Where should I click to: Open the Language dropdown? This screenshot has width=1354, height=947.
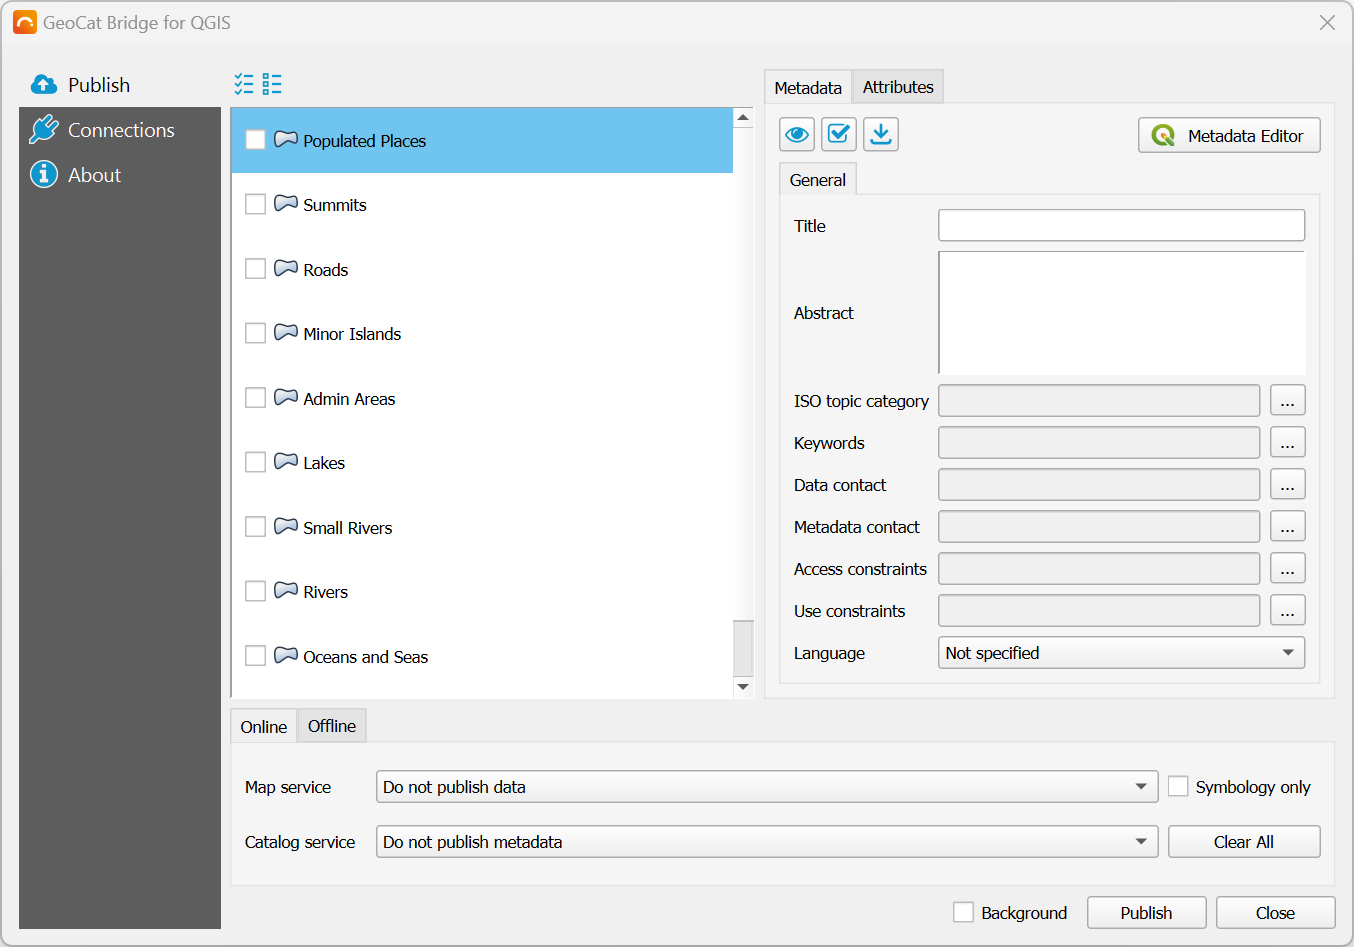click(x=1121, y=653)
